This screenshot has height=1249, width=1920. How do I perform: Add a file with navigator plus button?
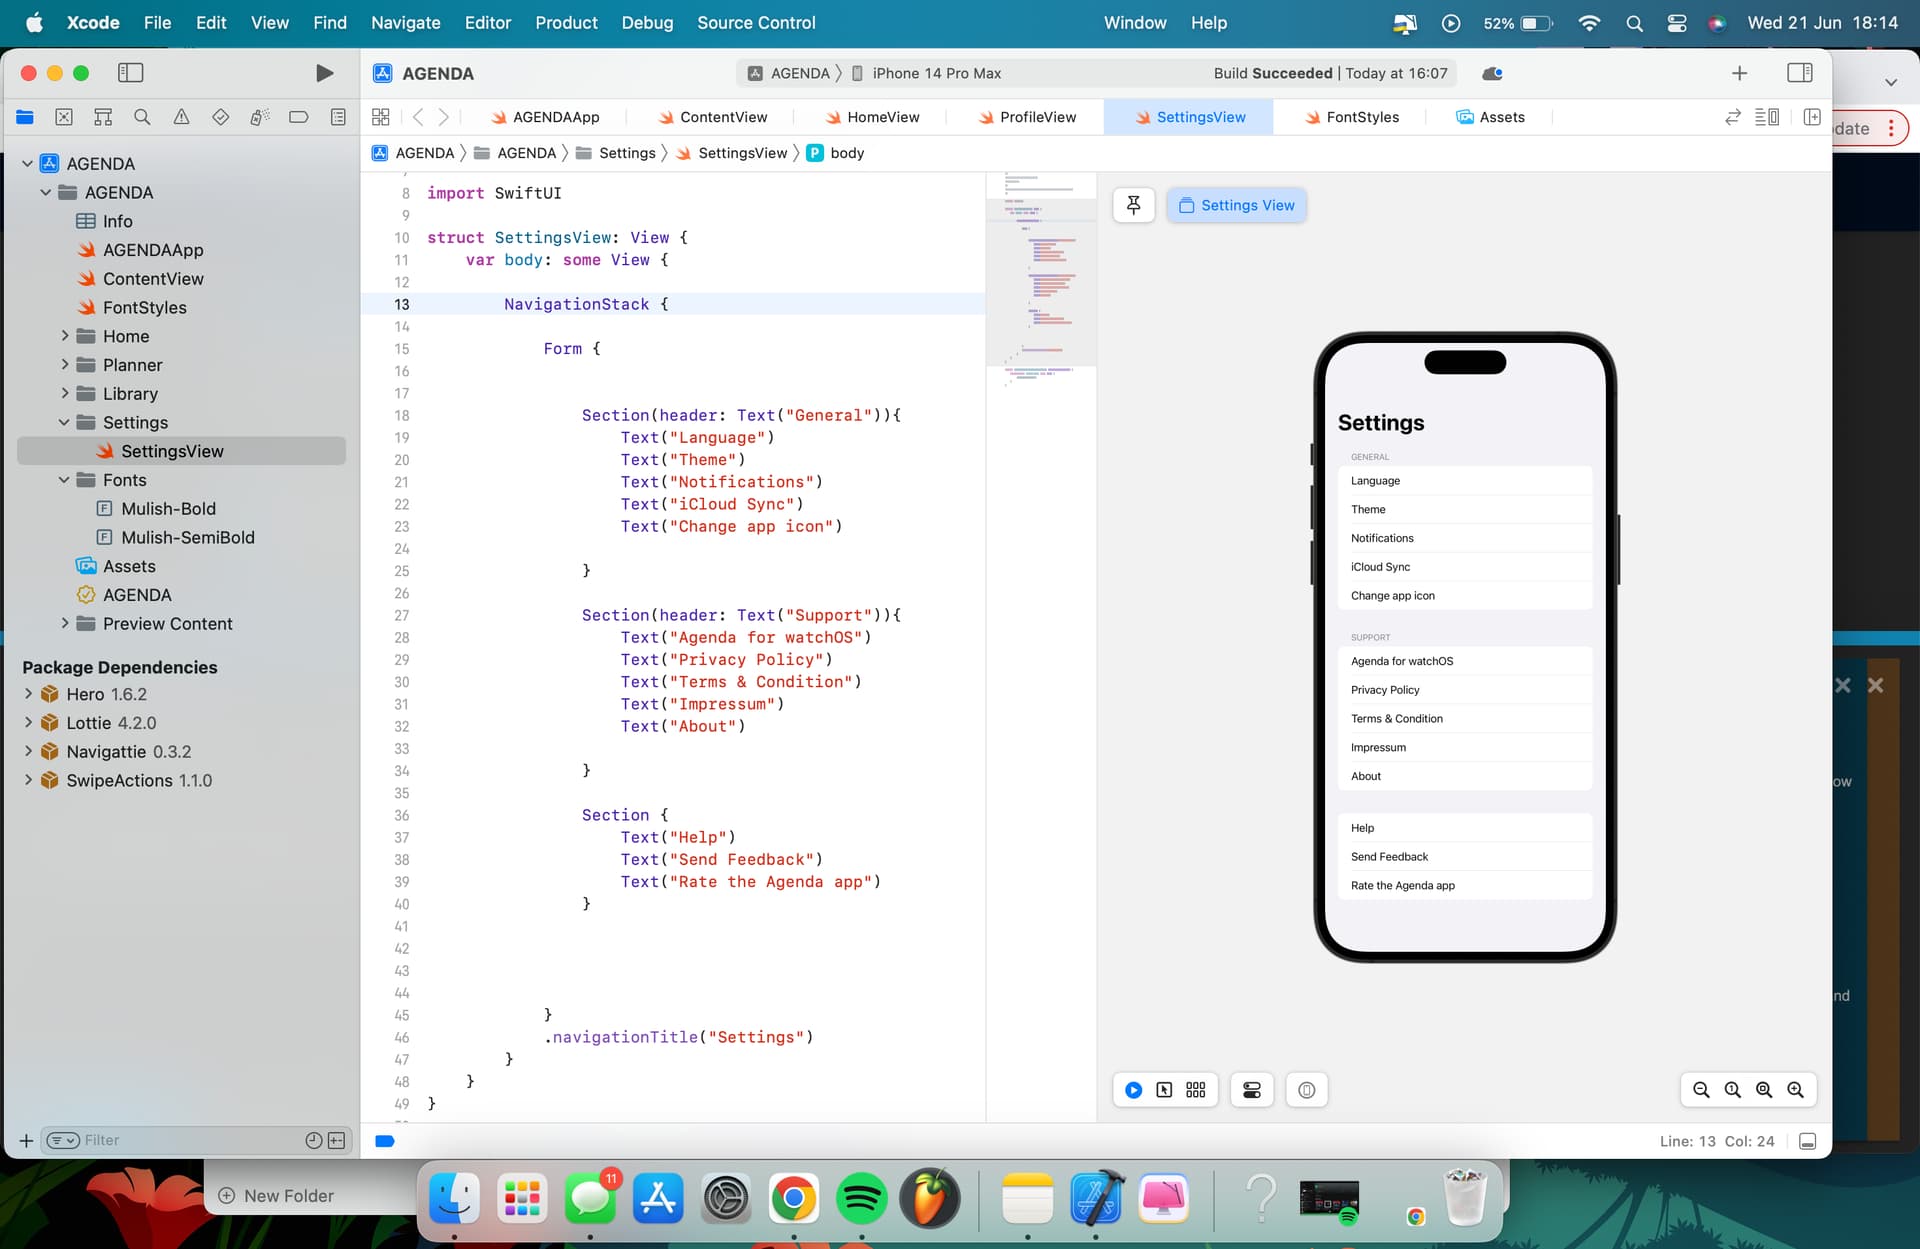pos(26,1140)
